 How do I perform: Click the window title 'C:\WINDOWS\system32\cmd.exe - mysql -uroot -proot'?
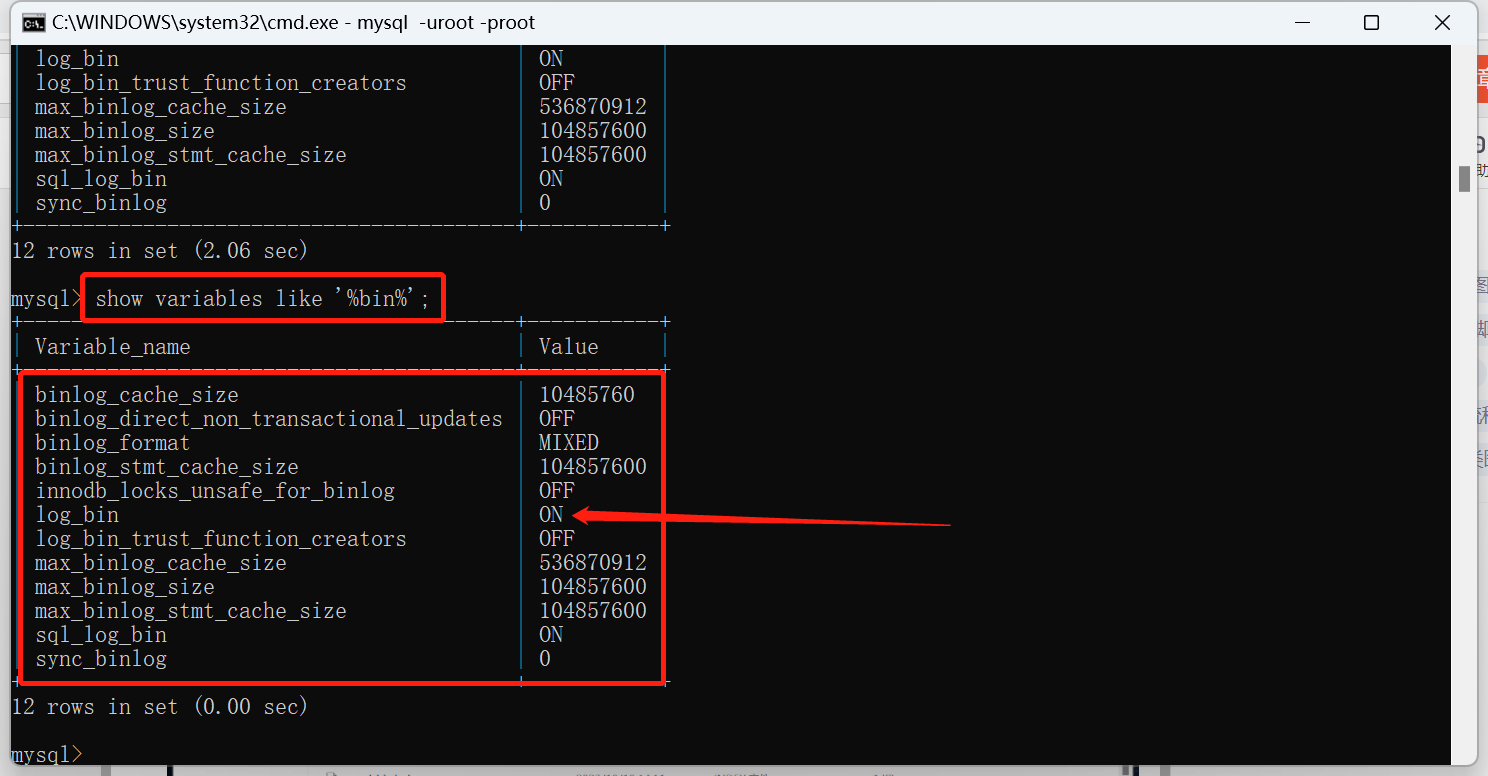(x=293, y=22)
